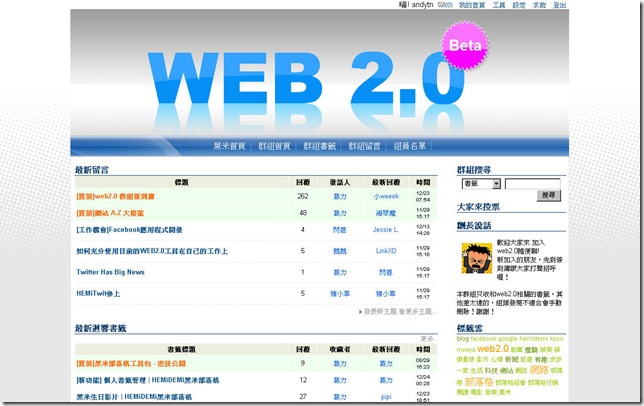
Task: Open the 群組書籤 nav item
Action: 320,146
